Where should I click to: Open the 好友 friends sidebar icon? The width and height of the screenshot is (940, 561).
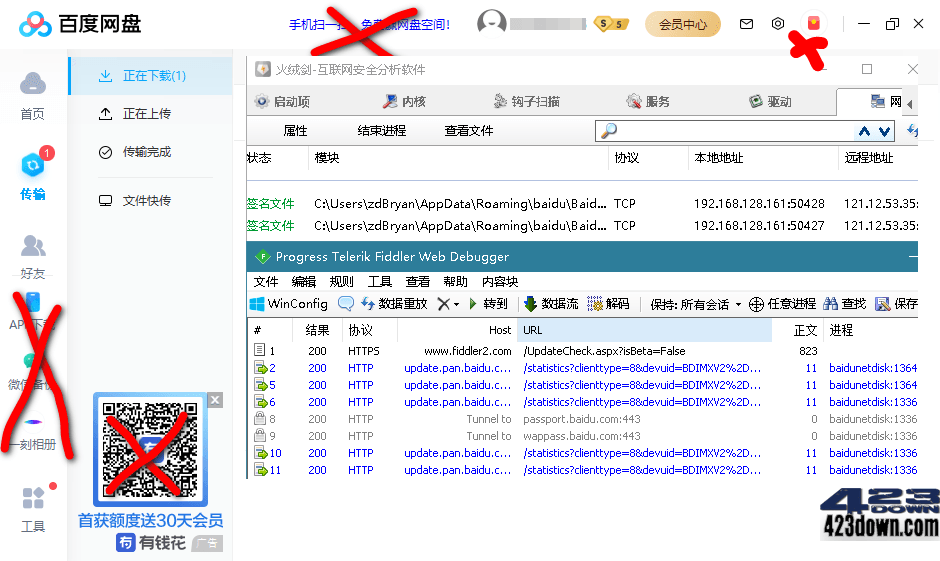click(x=33, y=246)
